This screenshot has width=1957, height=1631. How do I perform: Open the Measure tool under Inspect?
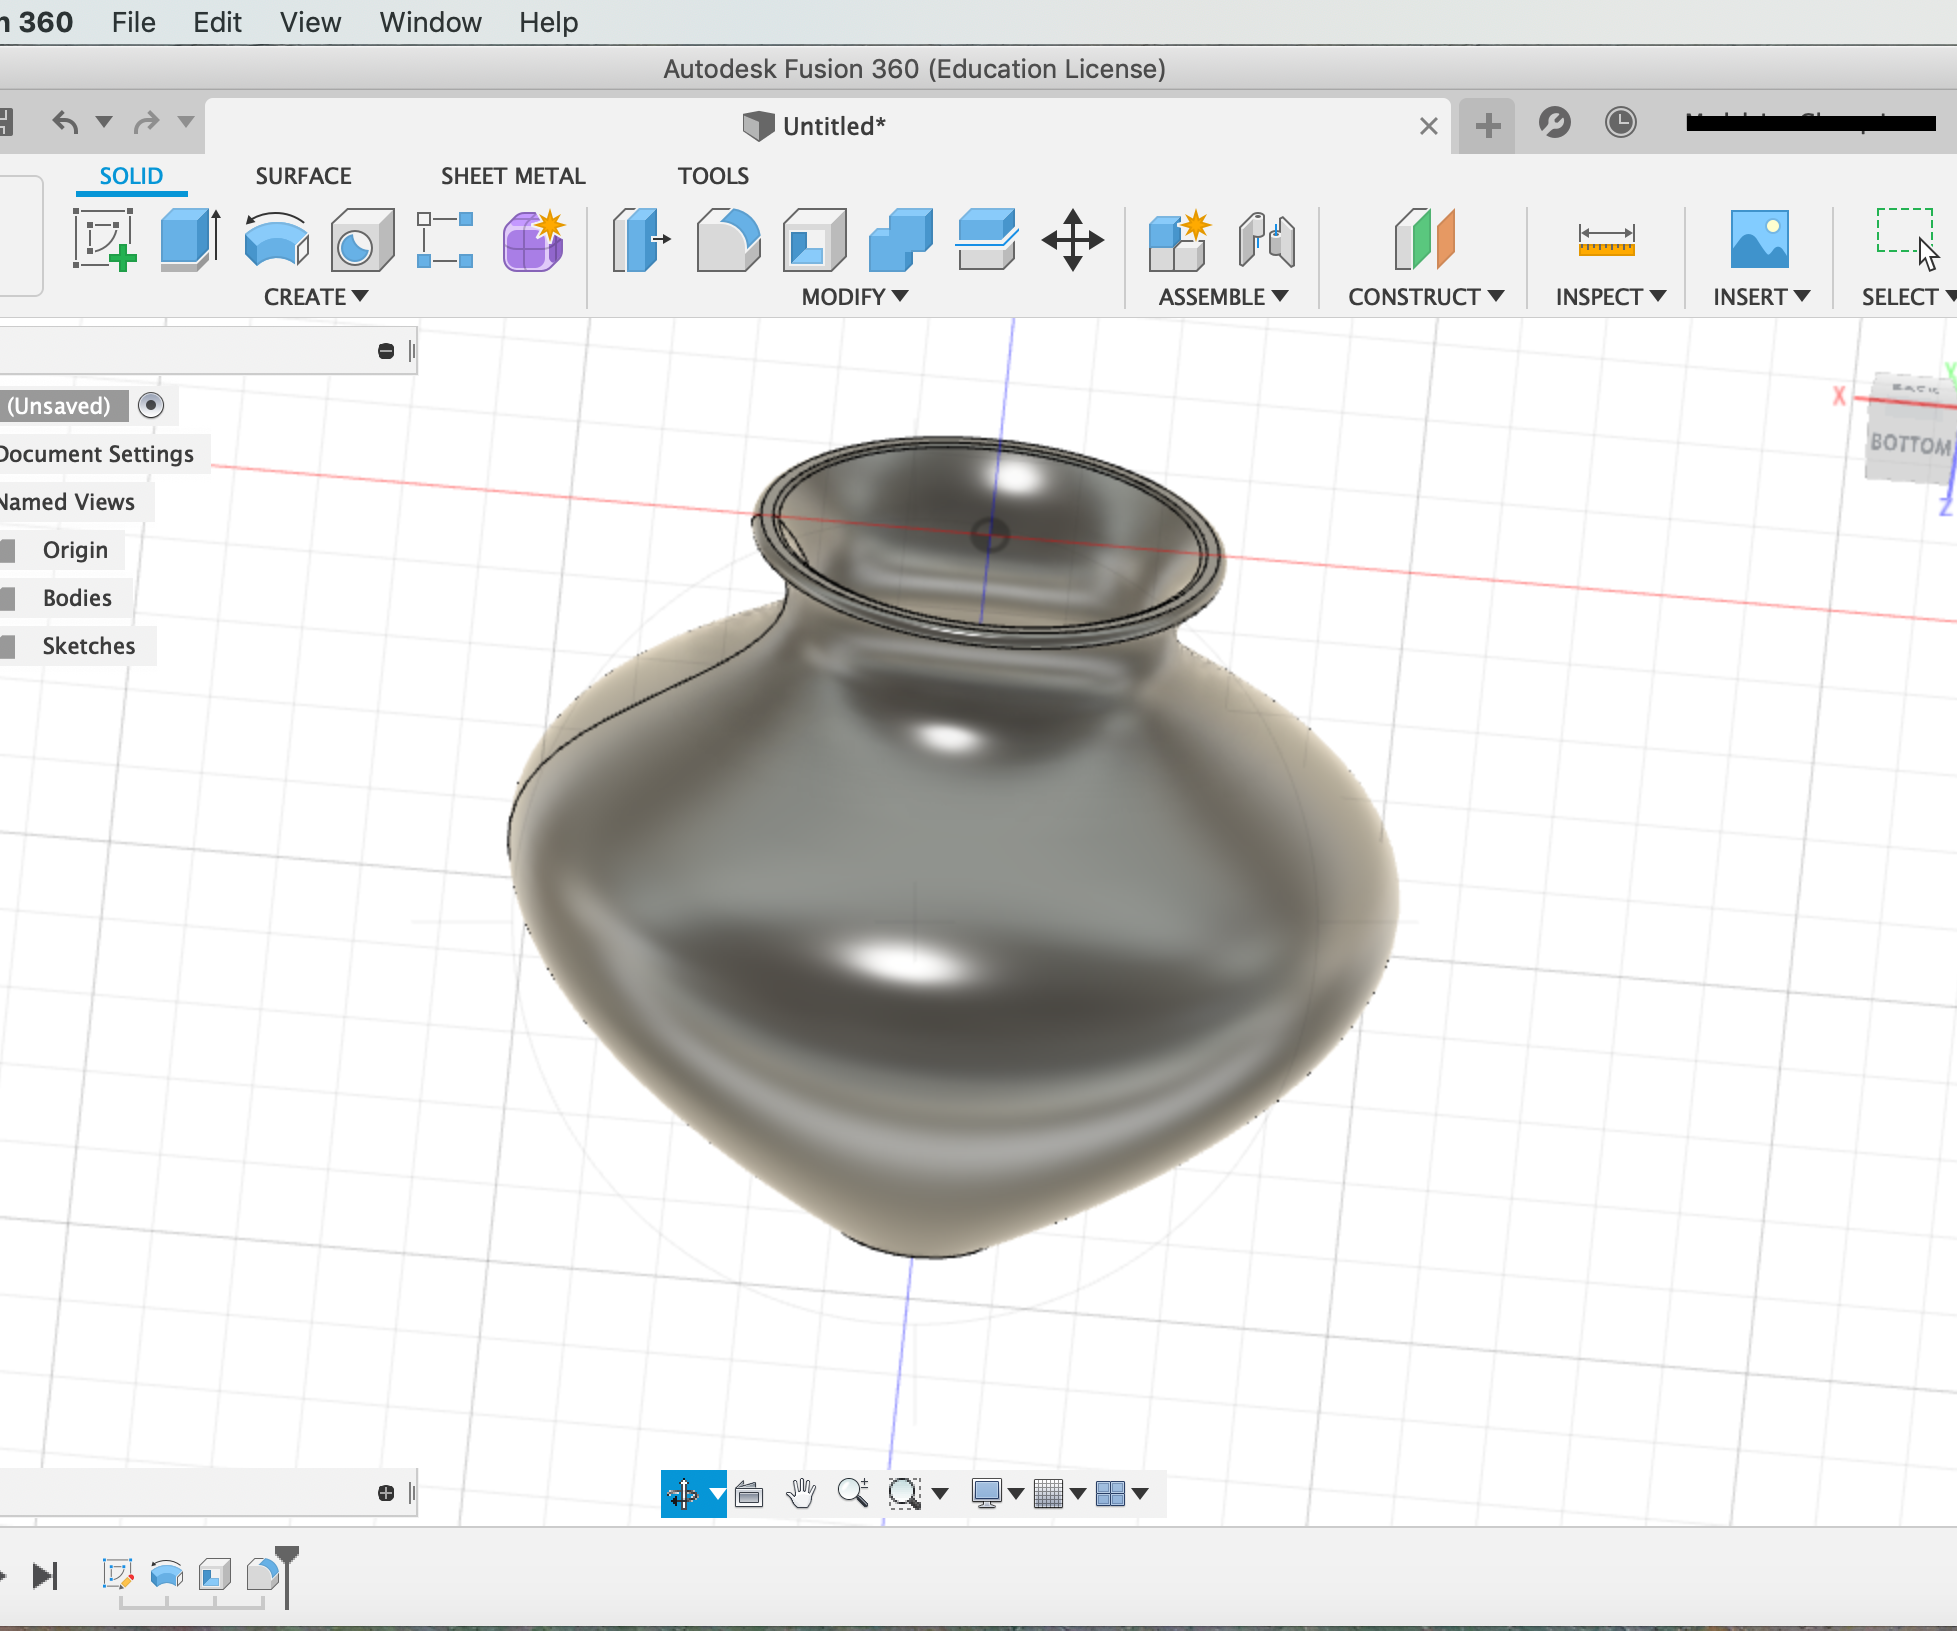1606,240
